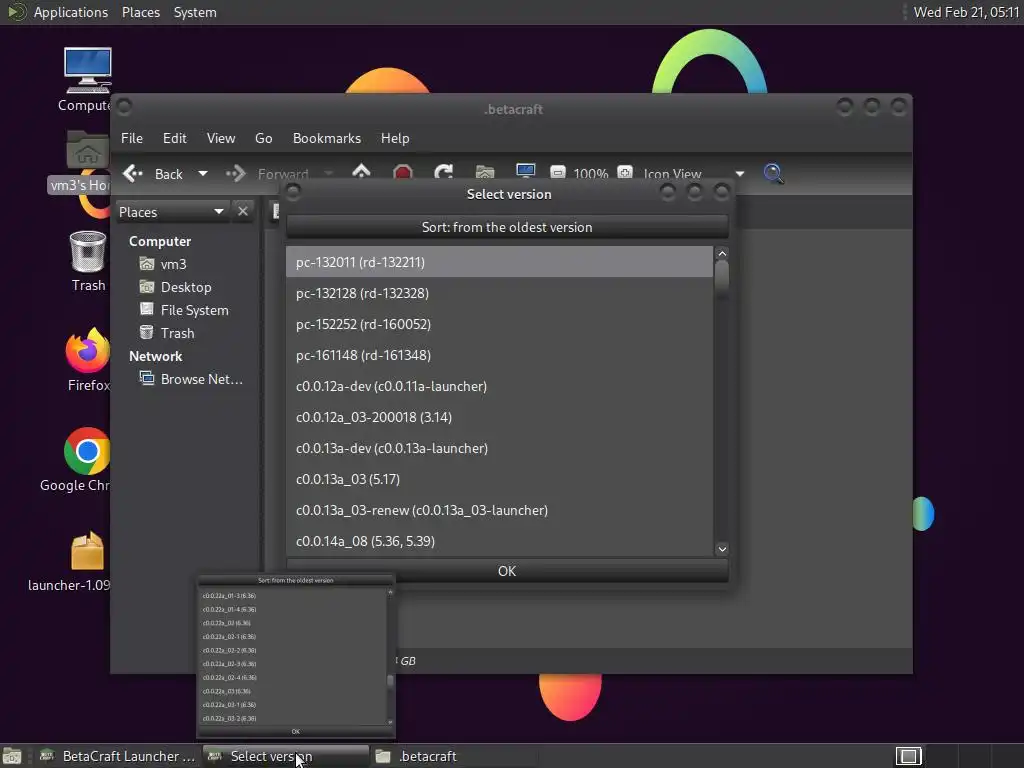
Task: Open the Back history dropdown arrow
Action: click(x=202, y=174)
